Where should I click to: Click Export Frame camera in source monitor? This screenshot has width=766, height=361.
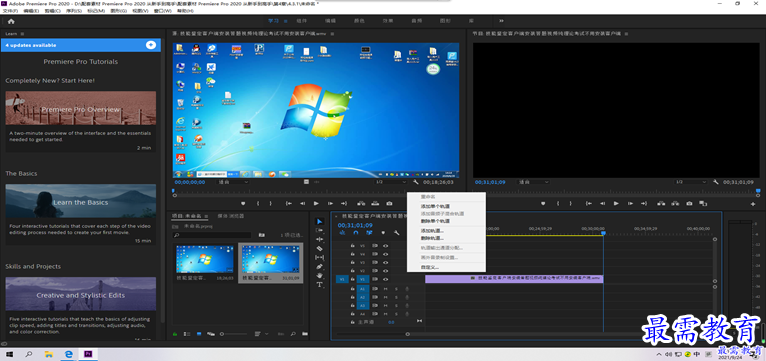point(389,203)
